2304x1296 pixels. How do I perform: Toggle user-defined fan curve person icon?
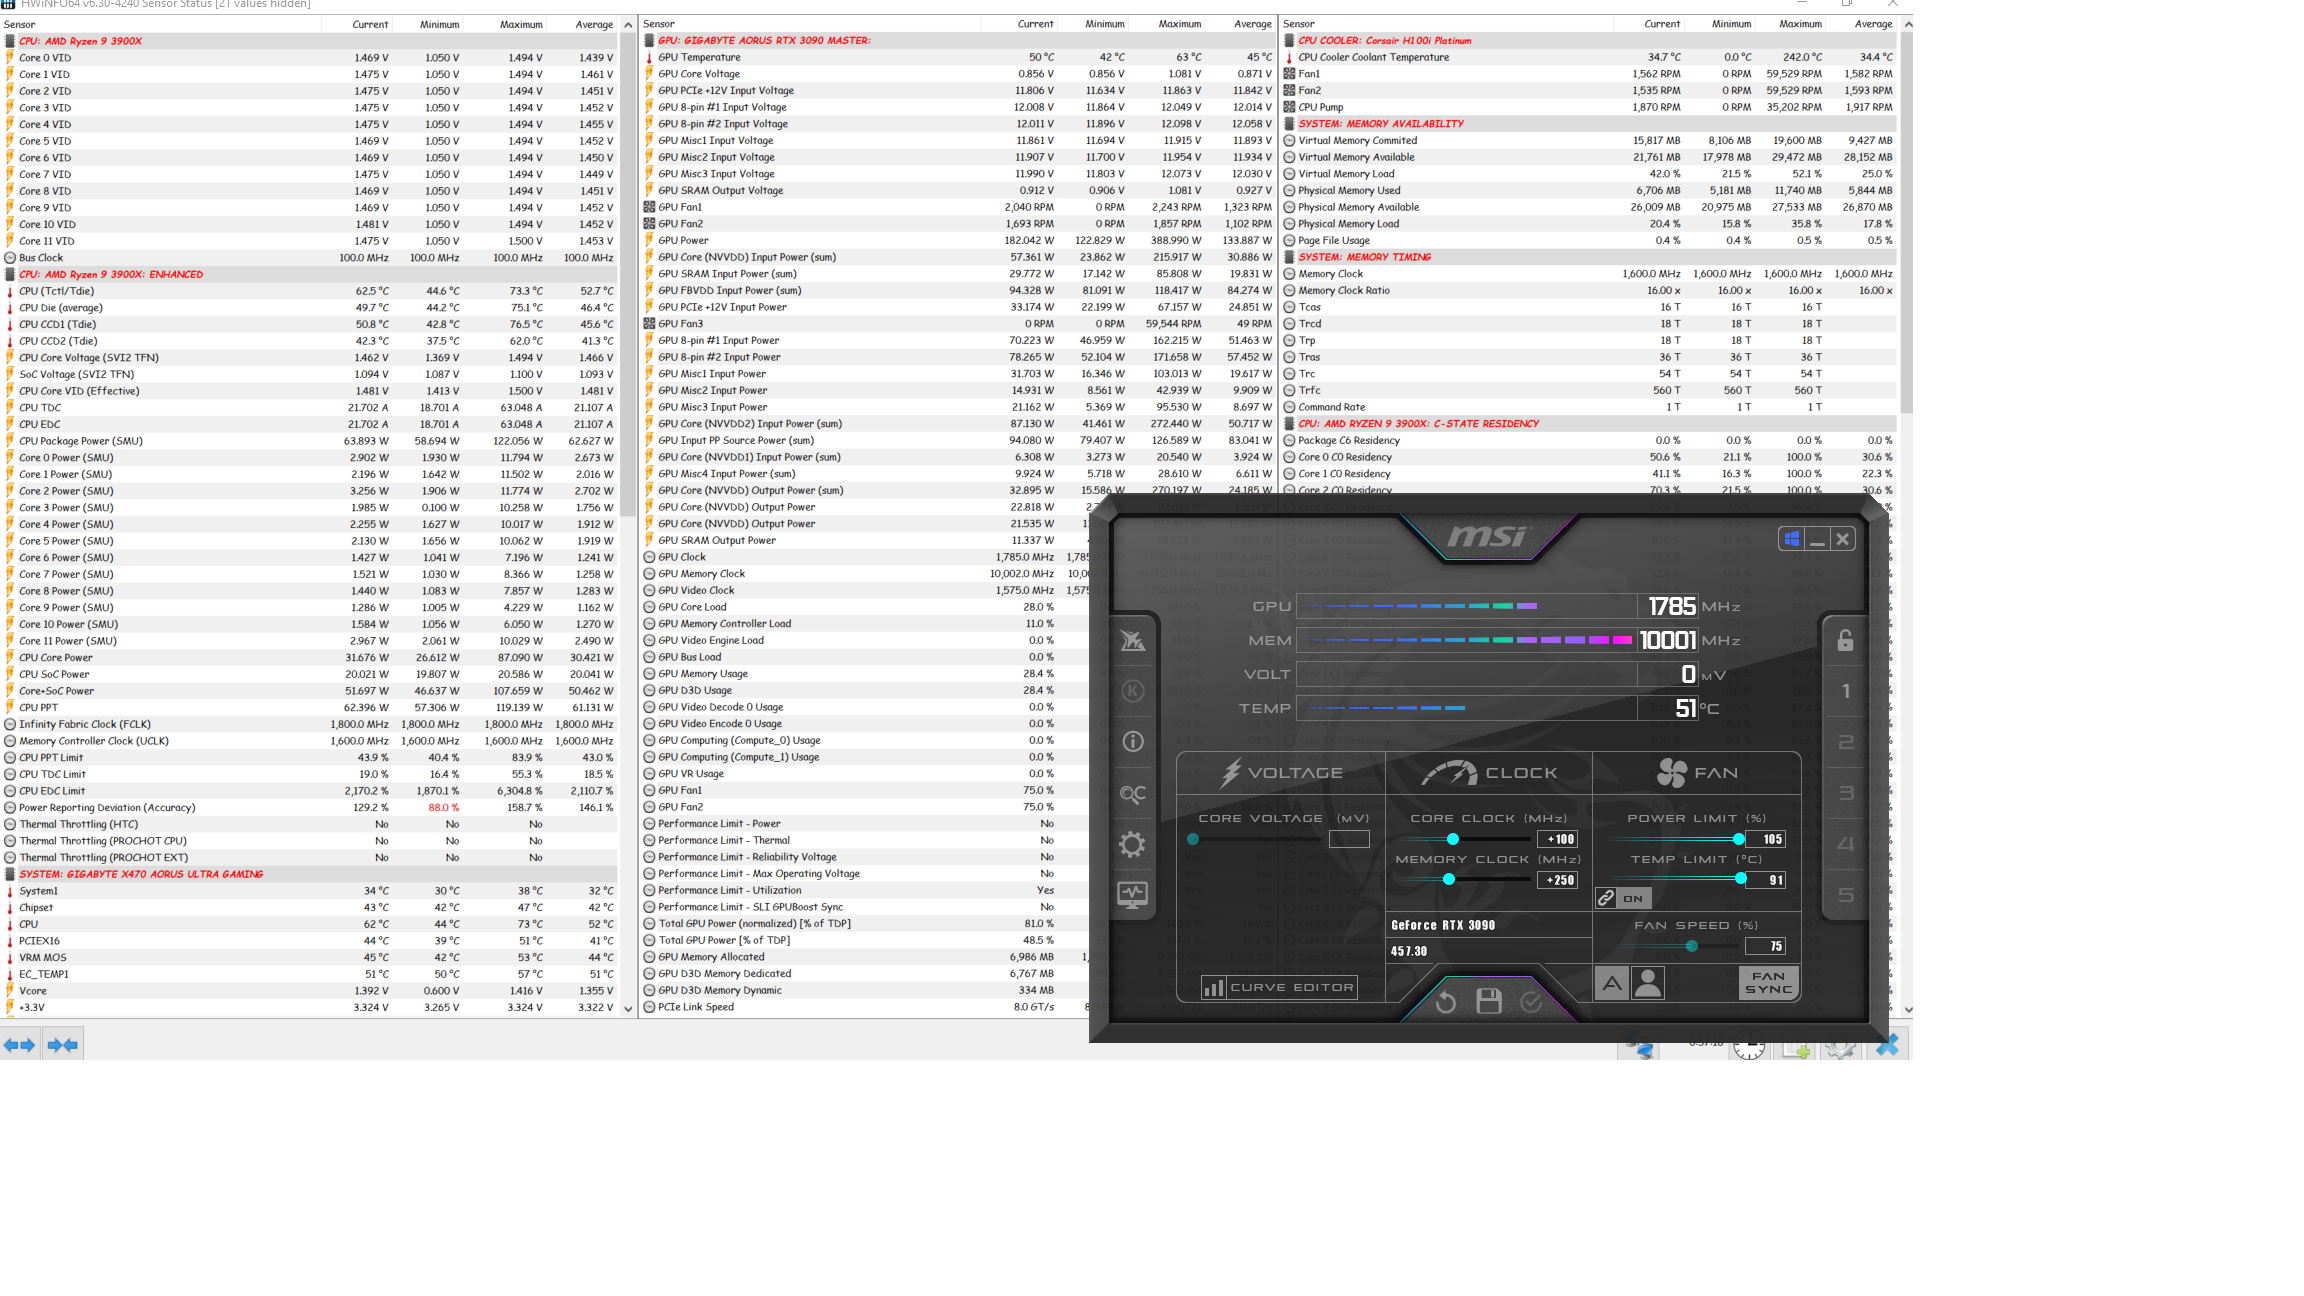tap(1647, 984)
